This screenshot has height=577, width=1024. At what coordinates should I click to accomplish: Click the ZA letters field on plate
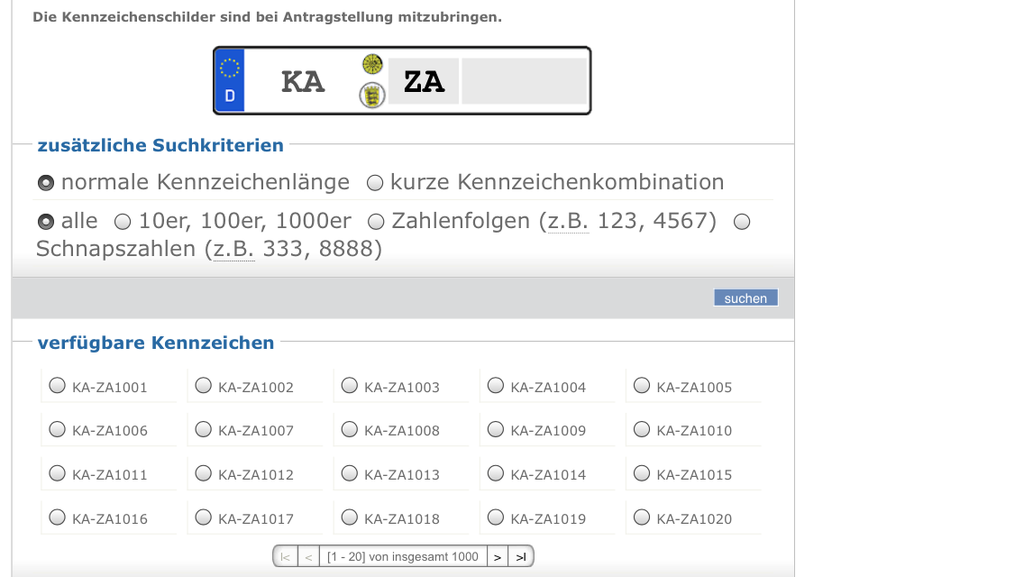click(x=424, y=82)
